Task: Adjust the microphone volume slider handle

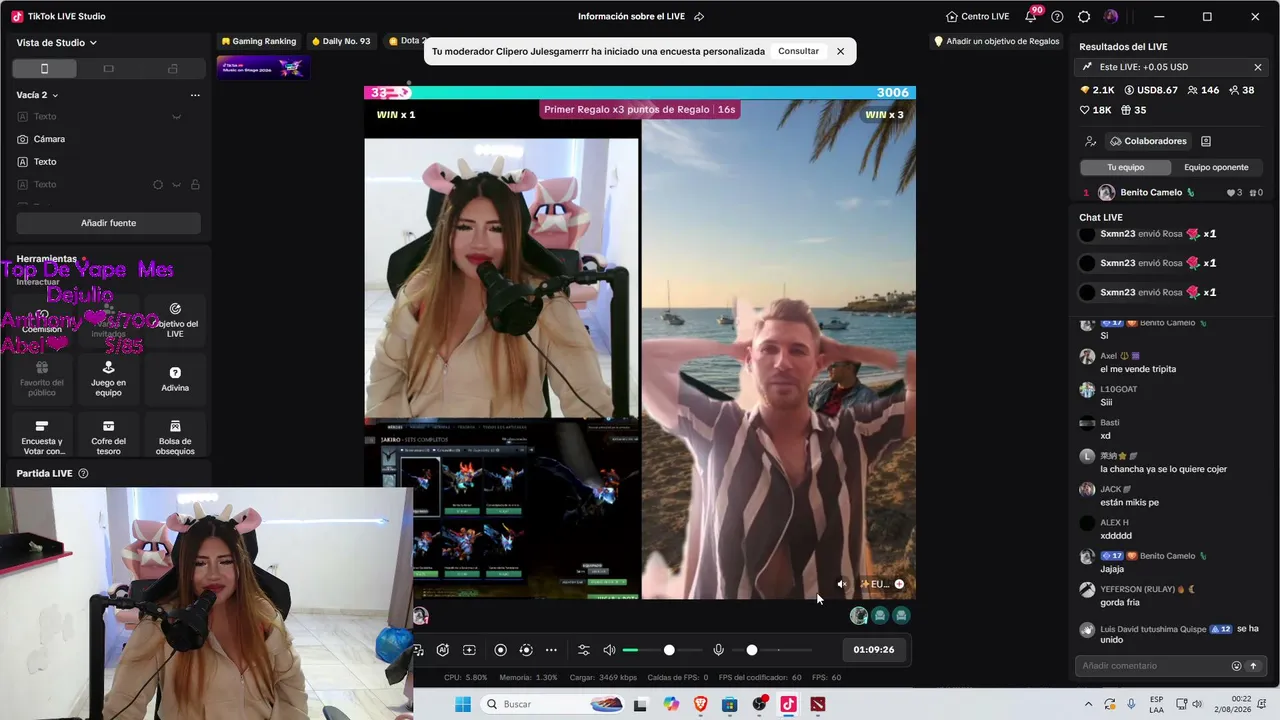Action: [752, 650]
